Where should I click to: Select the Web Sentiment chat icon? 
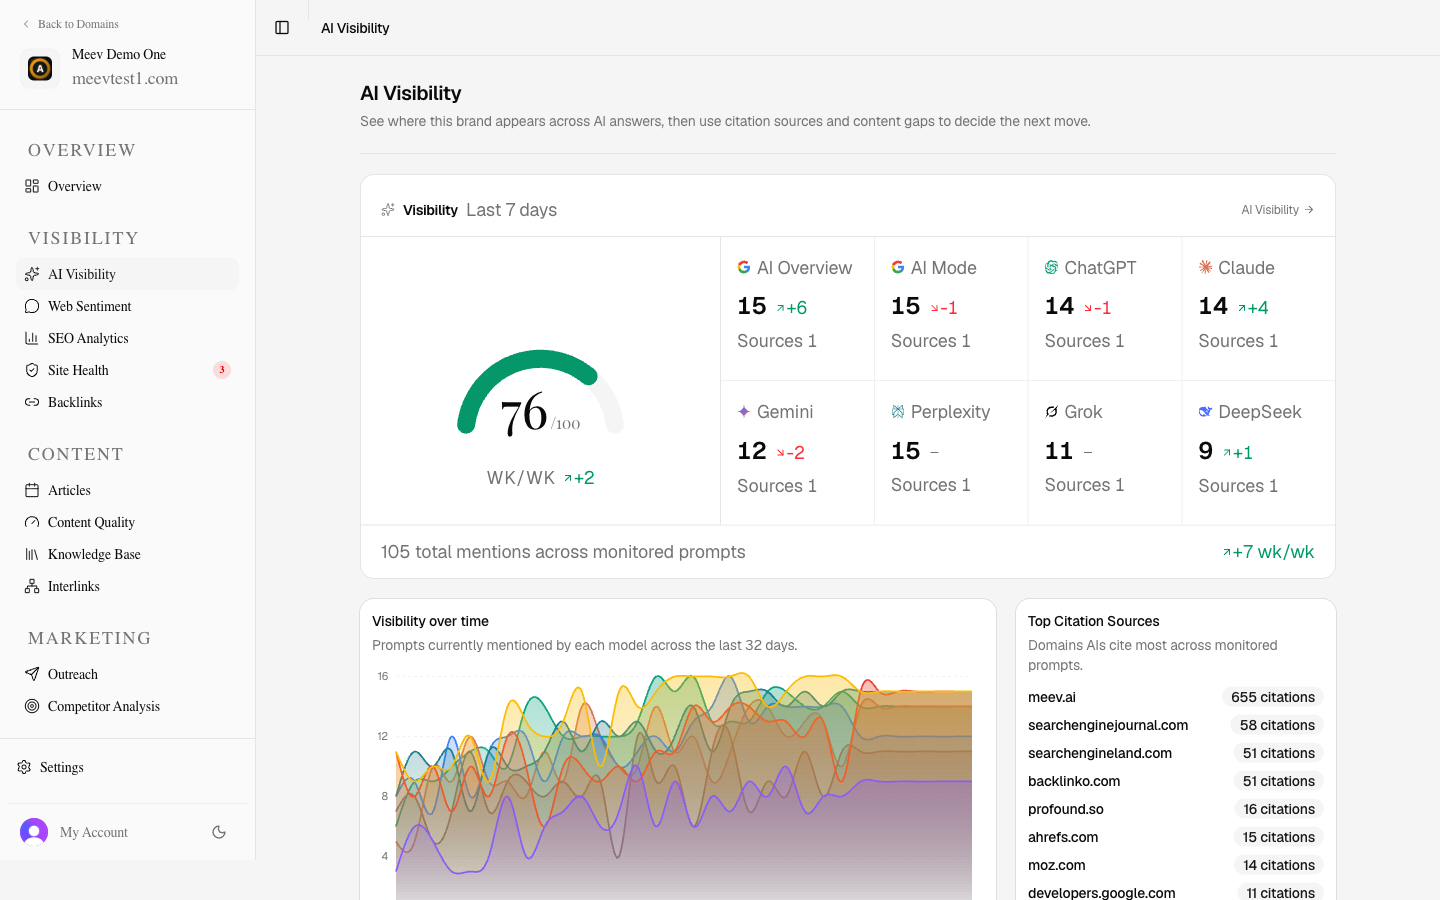(x=32, y=306)
